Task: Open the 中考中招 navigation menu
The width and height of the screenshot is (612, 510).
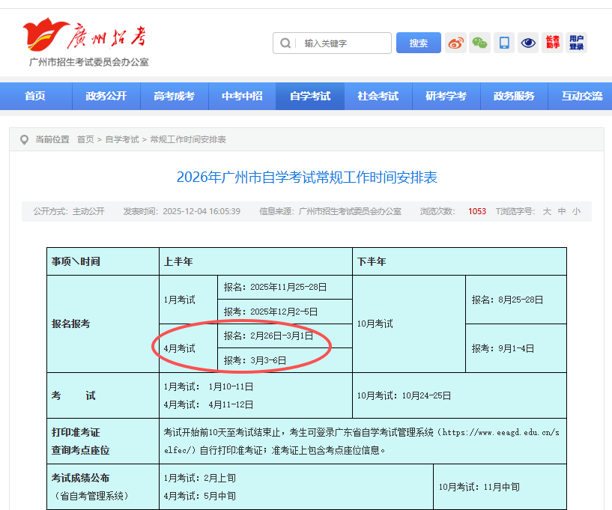Action: click(242, 96)
